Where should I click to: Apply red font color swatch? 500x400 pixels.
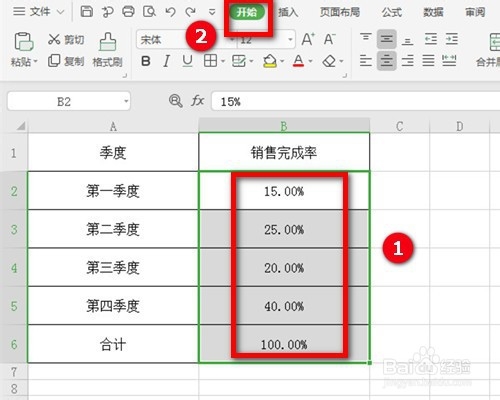pos(298,61)
